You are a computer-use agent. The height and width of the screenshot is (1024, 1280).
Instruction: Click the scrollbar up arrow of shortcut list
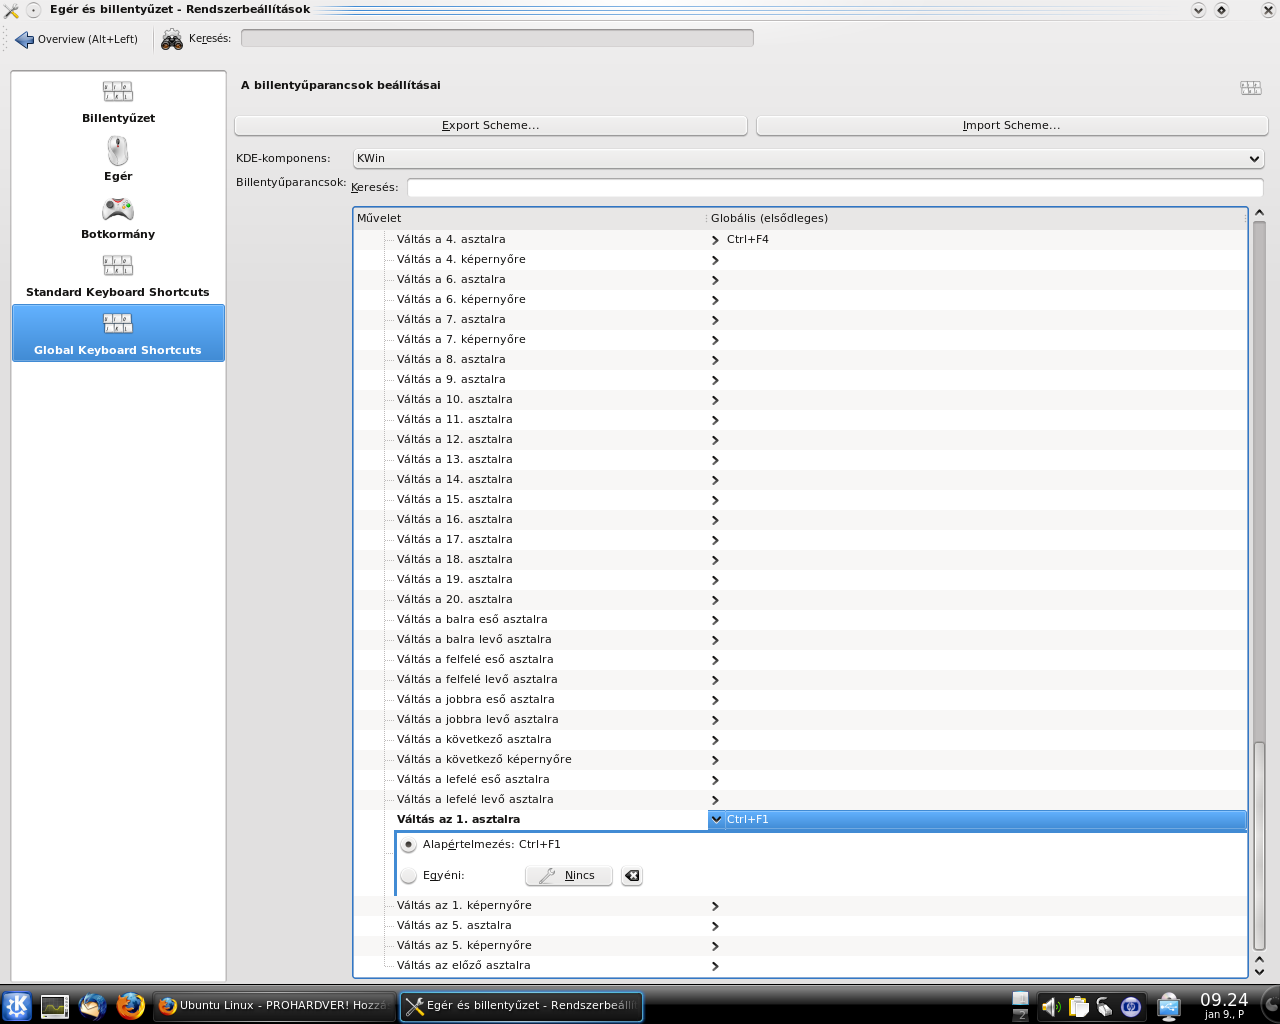[x=1259, y=213]
